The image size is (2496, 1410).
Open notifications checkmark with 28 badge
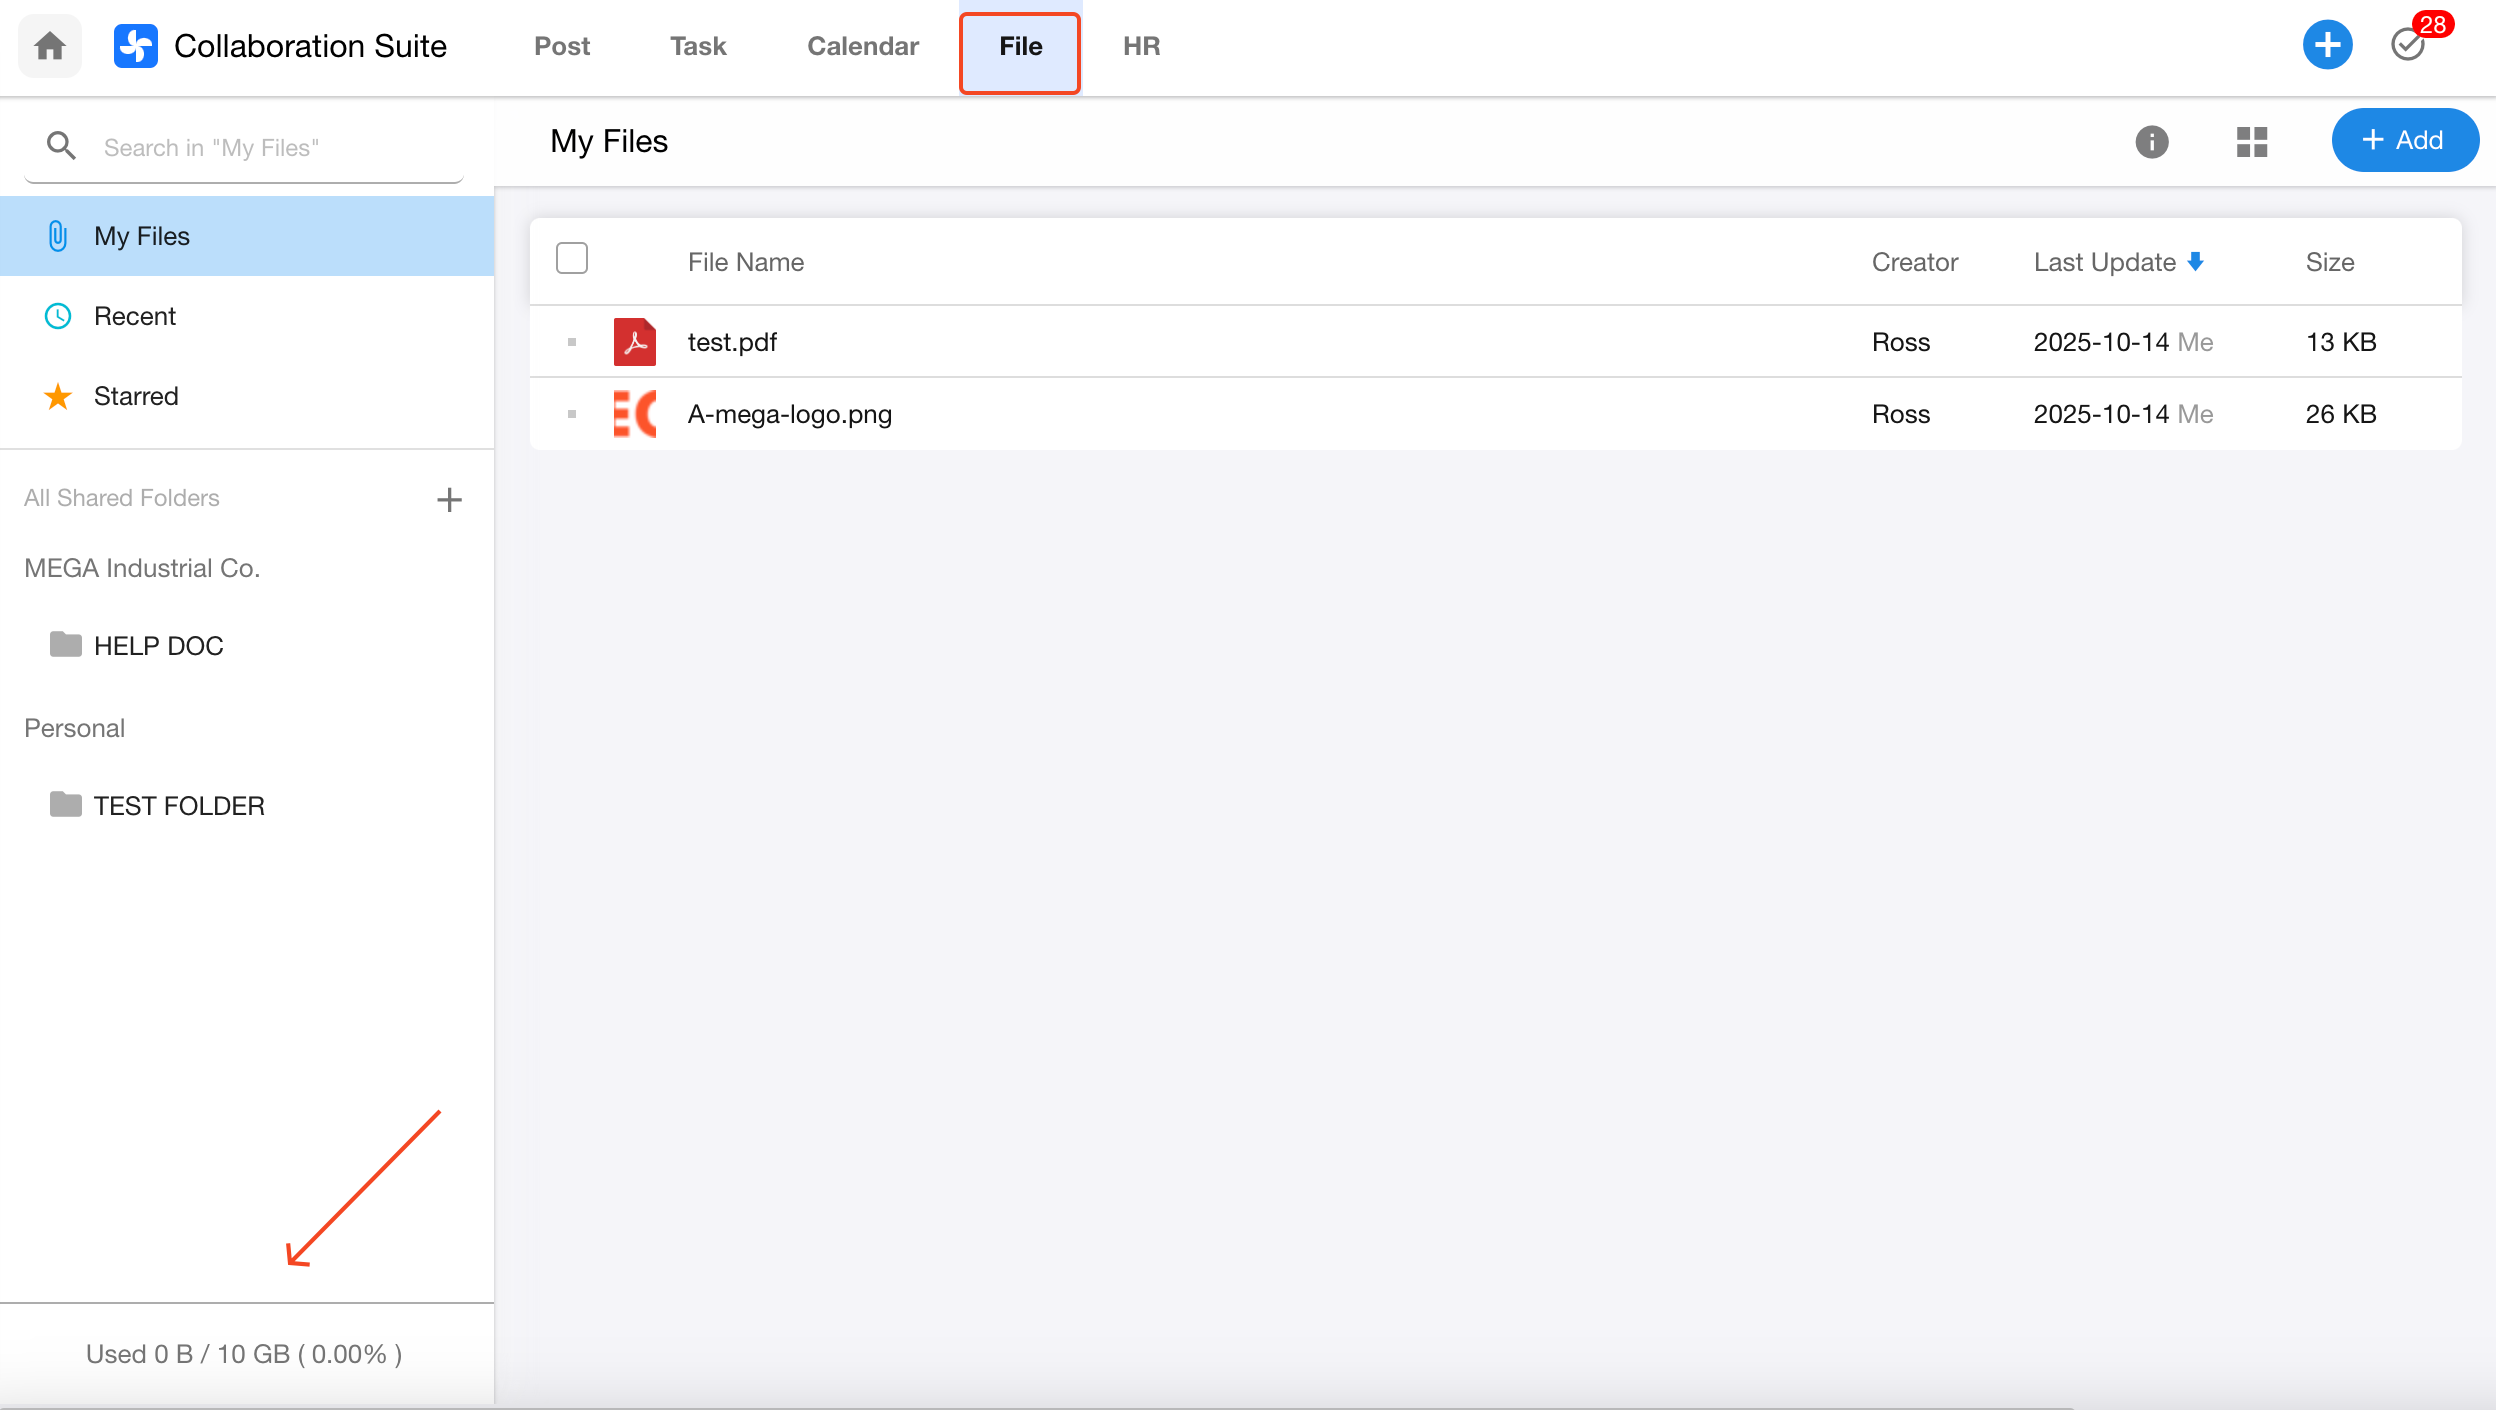pos(2408,45)
